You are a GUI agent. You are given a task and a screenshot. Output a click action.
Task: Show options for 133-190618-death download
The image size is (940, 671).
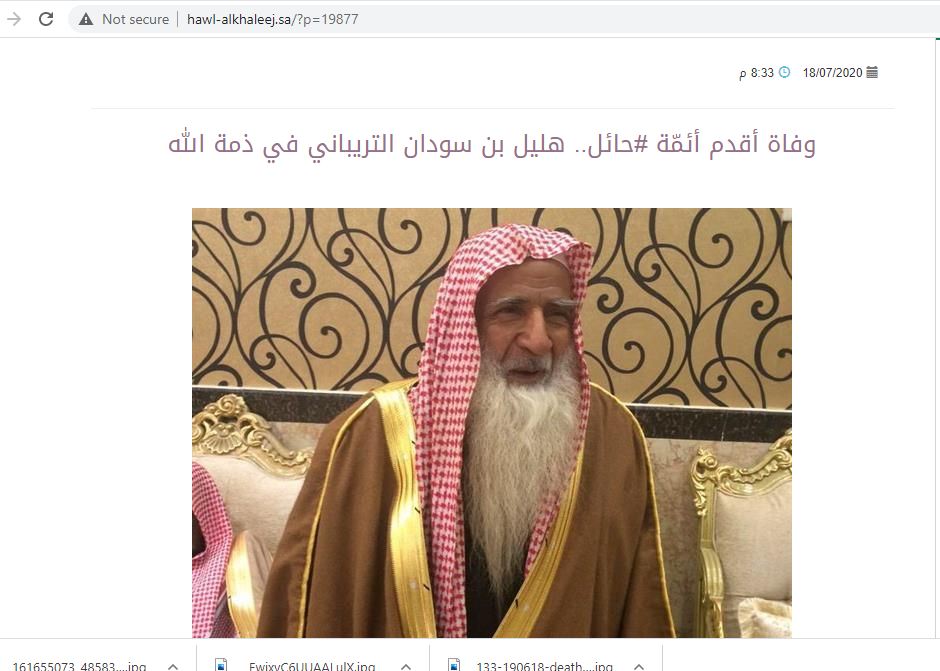(639, 666)
